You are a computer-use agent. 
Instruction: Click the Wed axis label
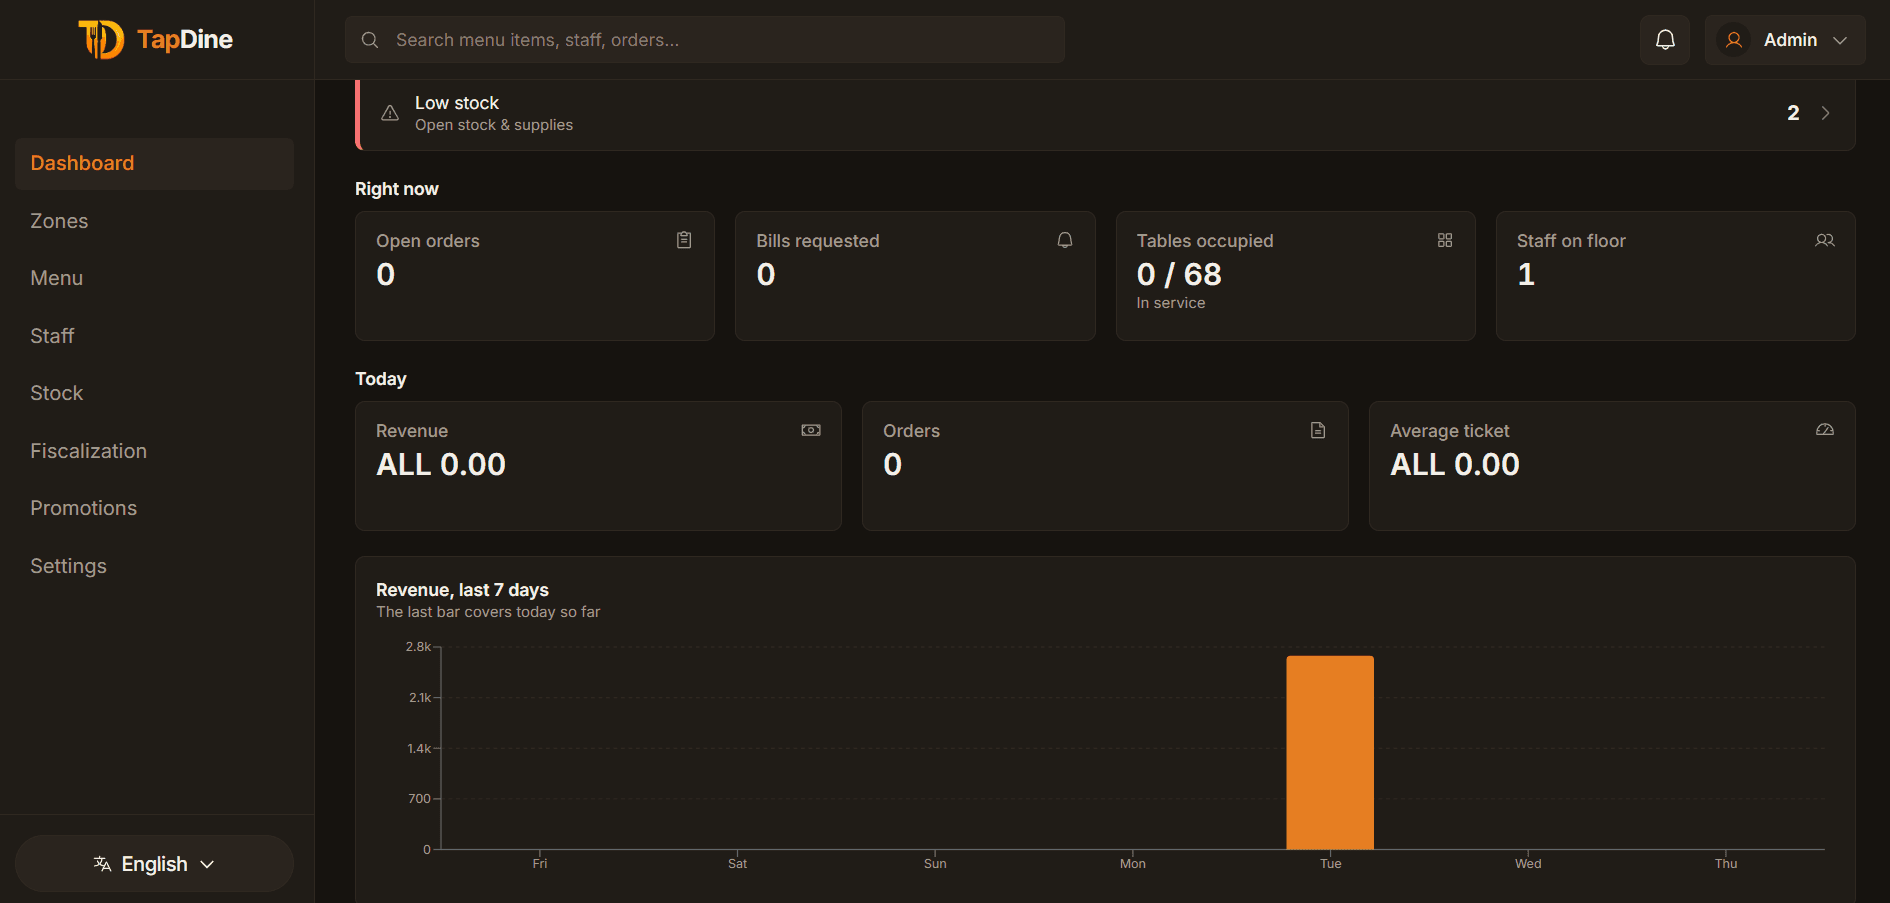1528,864
